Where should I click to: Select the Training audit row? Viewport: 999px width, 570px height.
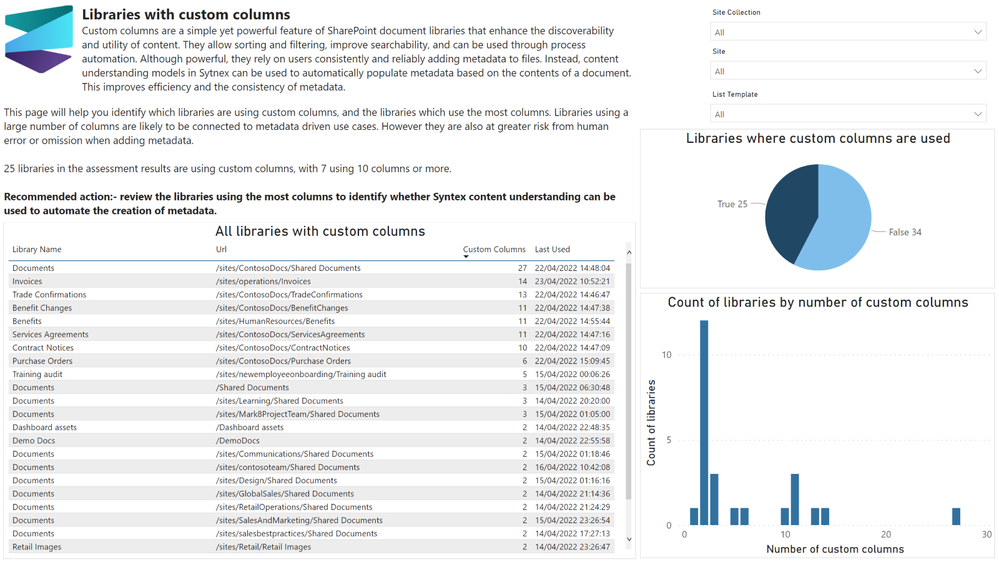coord(311,374)
